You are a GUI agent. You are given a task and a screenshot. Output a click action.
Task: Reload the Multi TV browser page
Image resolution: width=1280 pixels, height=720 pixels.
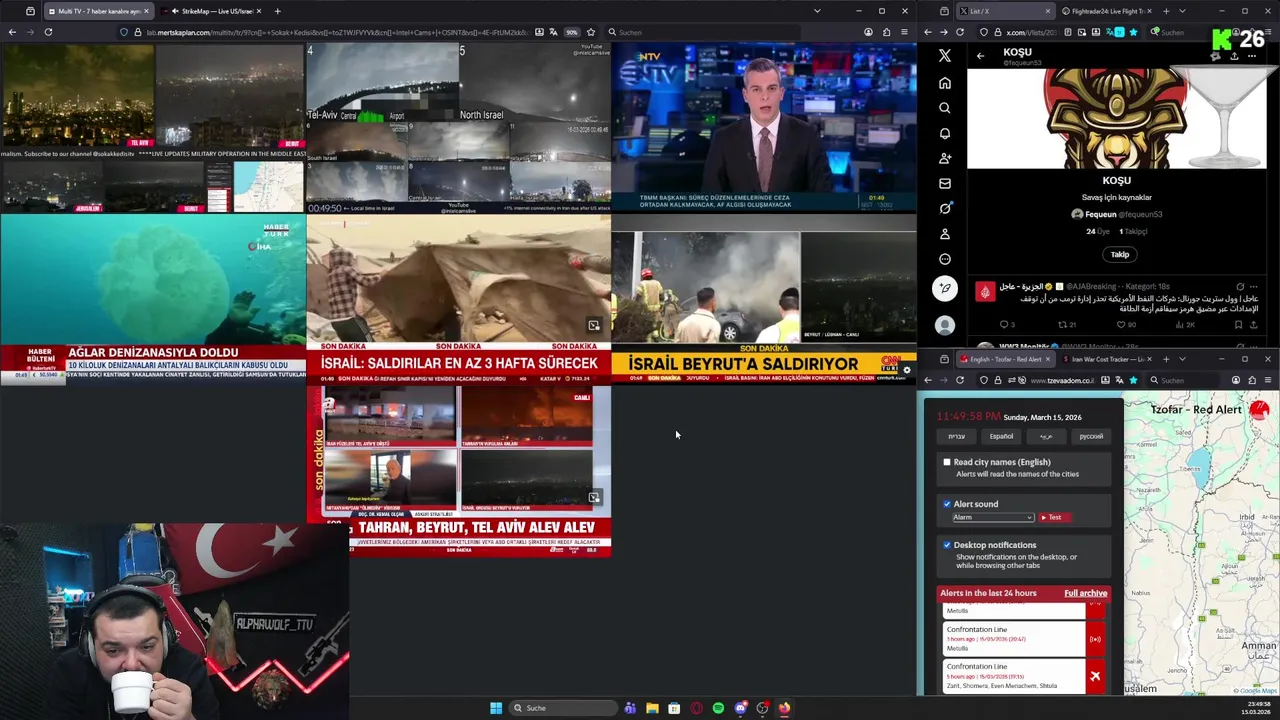[x=48, y=32]
